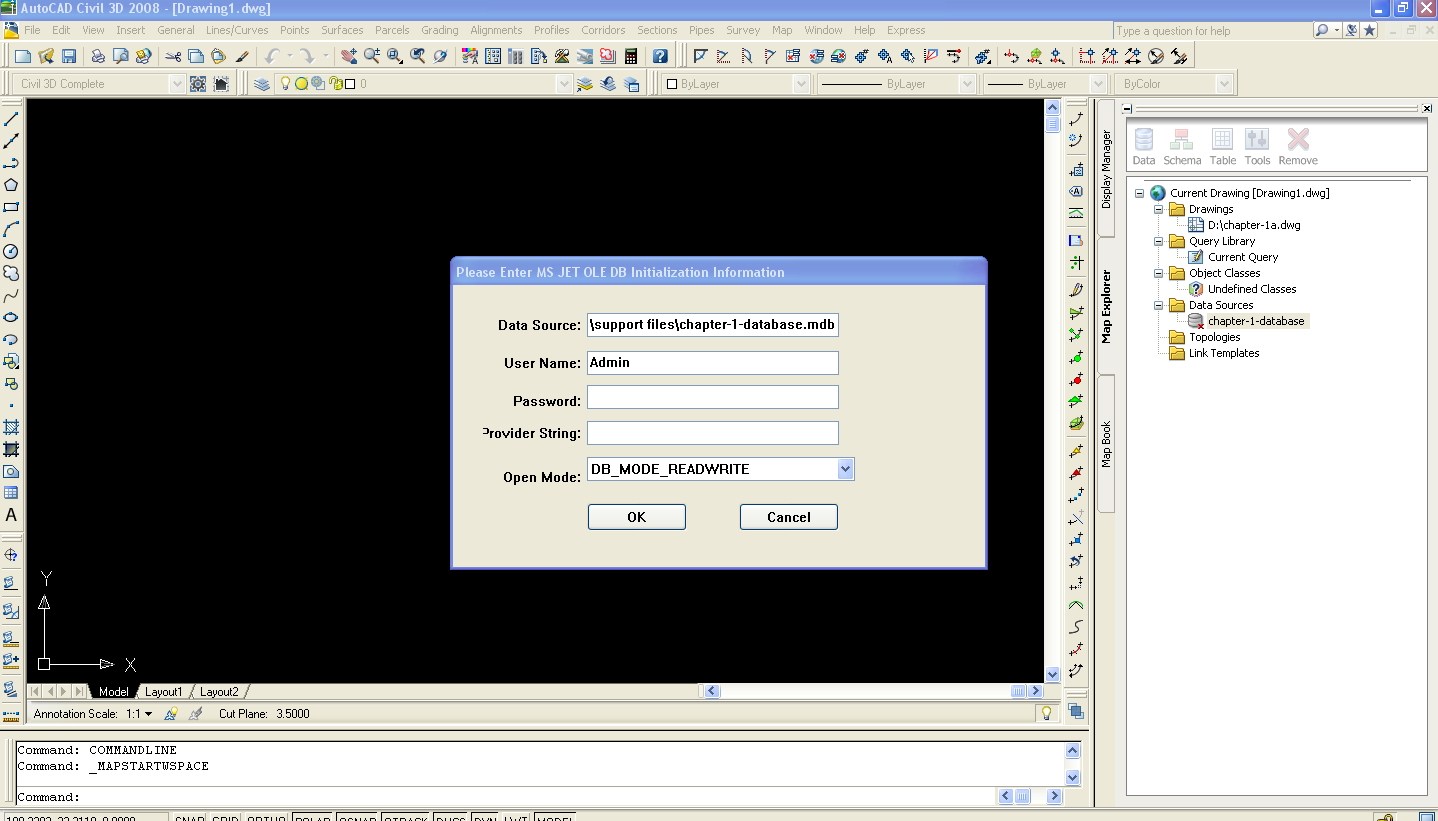Open the Open Mode dropdown in the dialog
This screenshot has height=821, width=1438.
click(845, 468)
